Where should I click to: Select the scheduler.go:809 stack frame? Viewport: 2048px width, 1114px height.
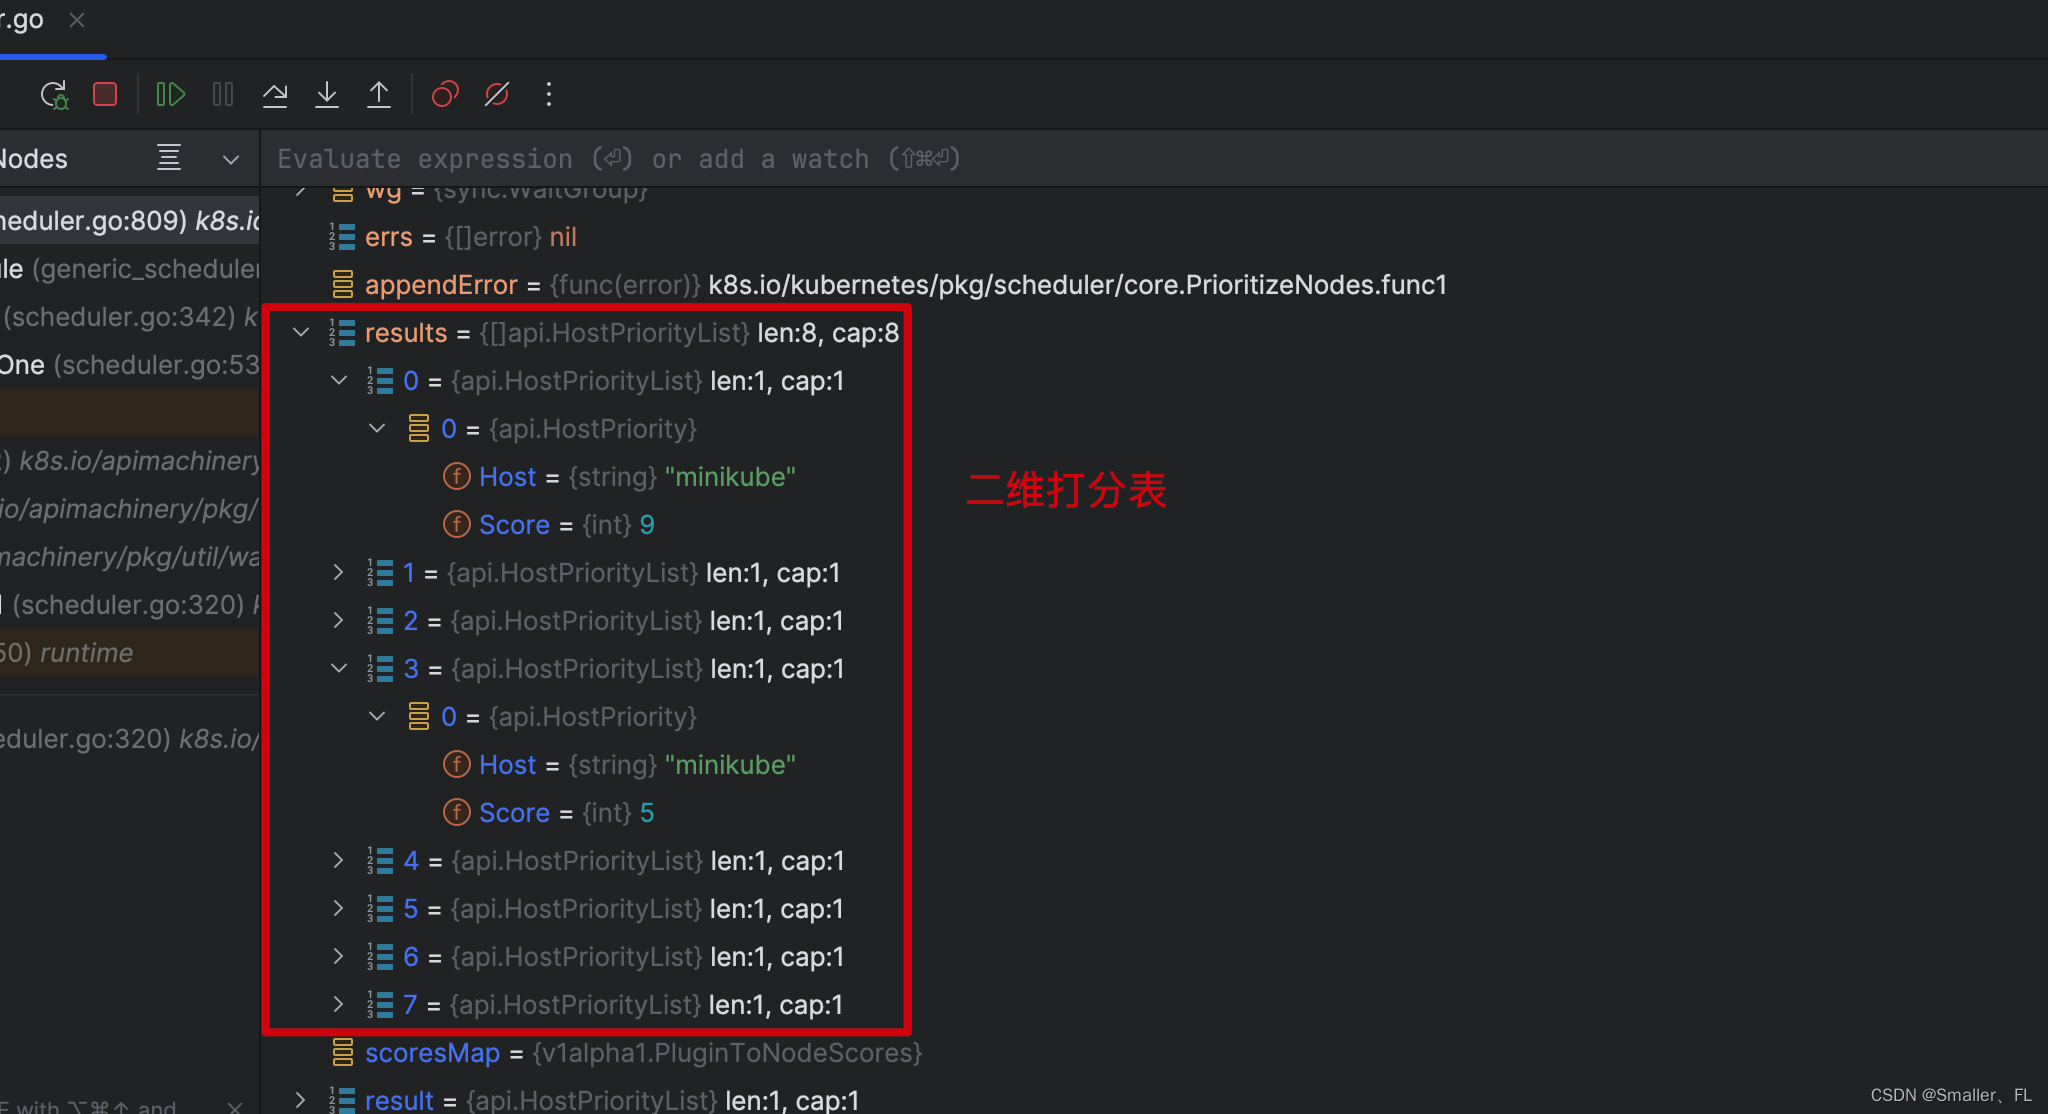click(x=130, y=221)
